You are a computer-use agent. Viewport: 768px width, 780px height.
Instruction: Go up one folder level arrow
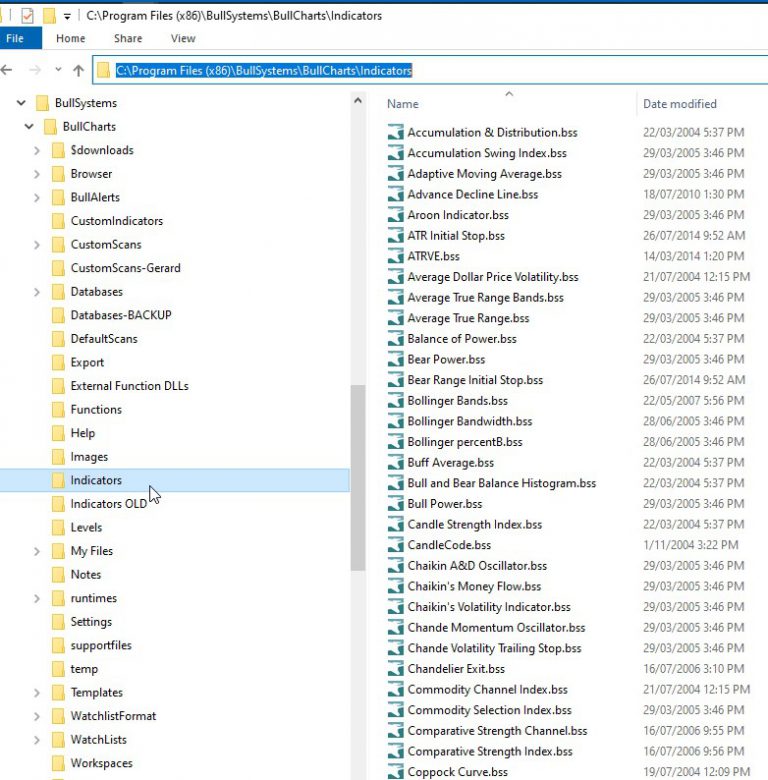[x=79, y=70]
